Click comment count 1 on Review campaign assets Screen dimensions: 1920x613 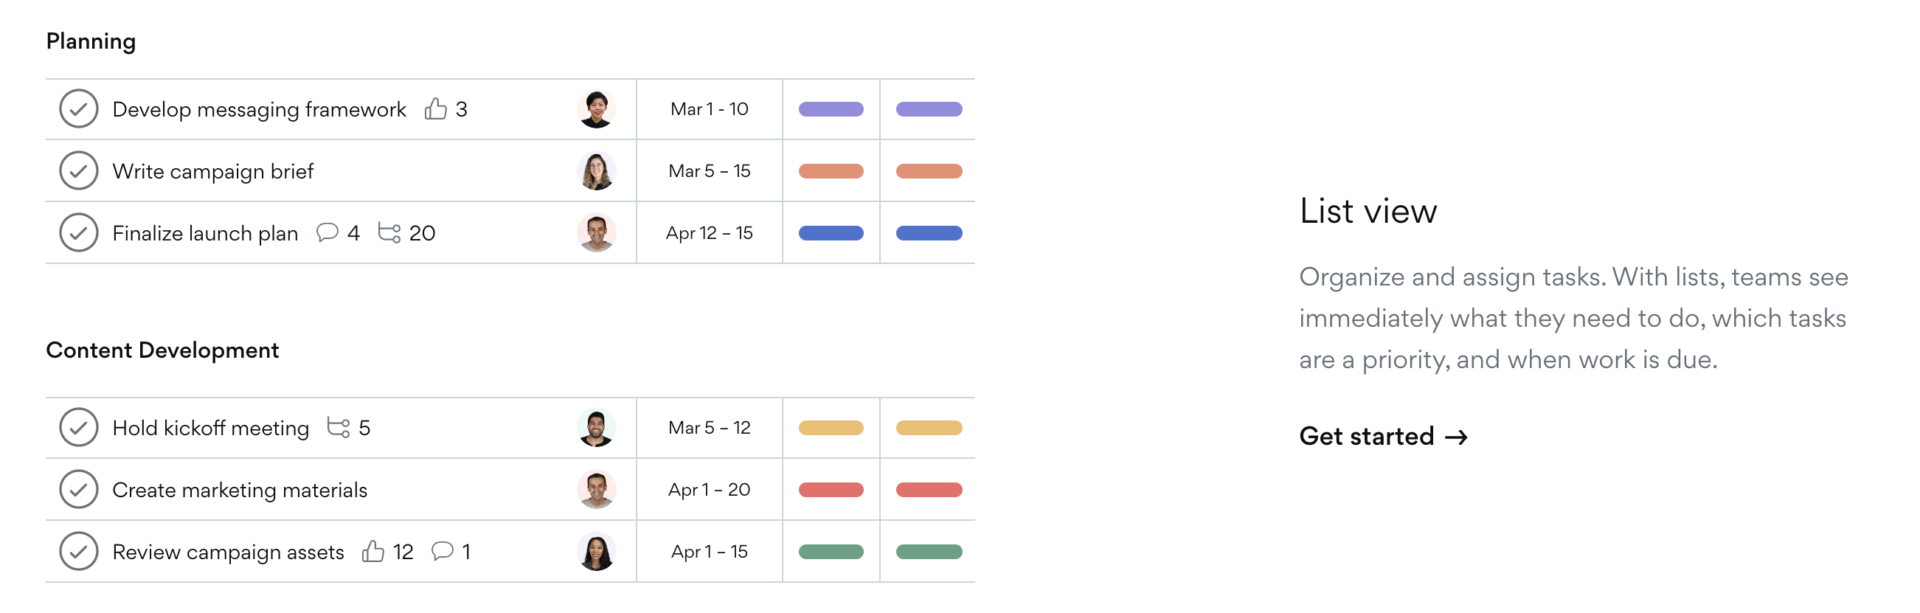(464, 551)
